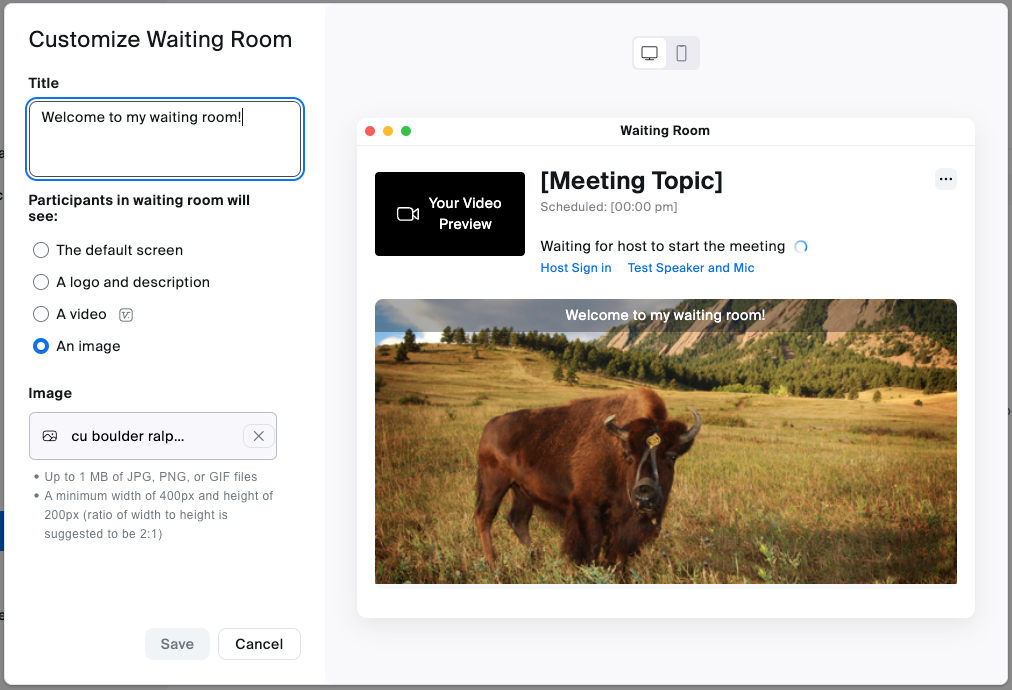This screenshot has width=1012, height=690.
Task: Remove the uploaded cu boulder image
Action: [258, 436]
